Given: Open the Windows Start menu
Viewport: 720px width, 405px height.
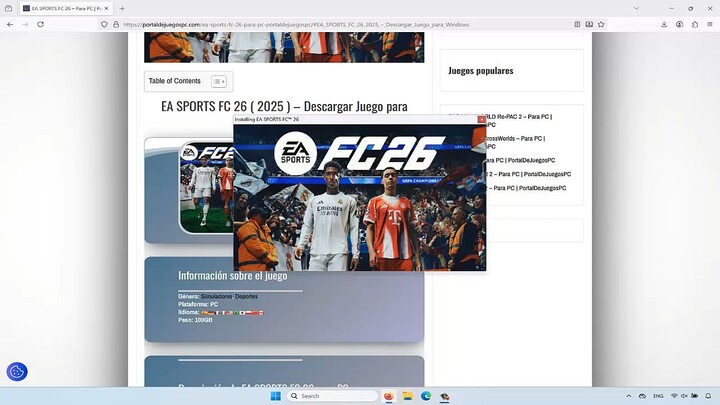Looking at the screenshot, I should point(276,396).
